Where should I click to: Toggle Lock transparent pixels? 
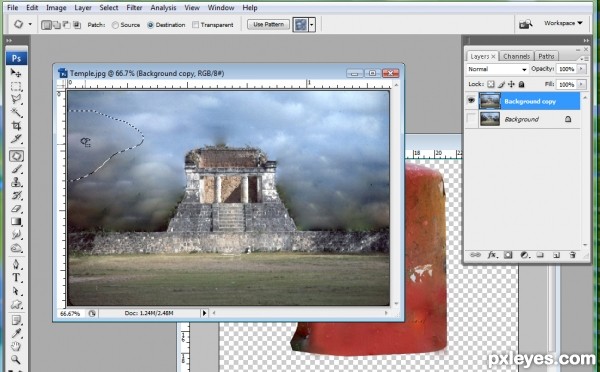[491, 84]
